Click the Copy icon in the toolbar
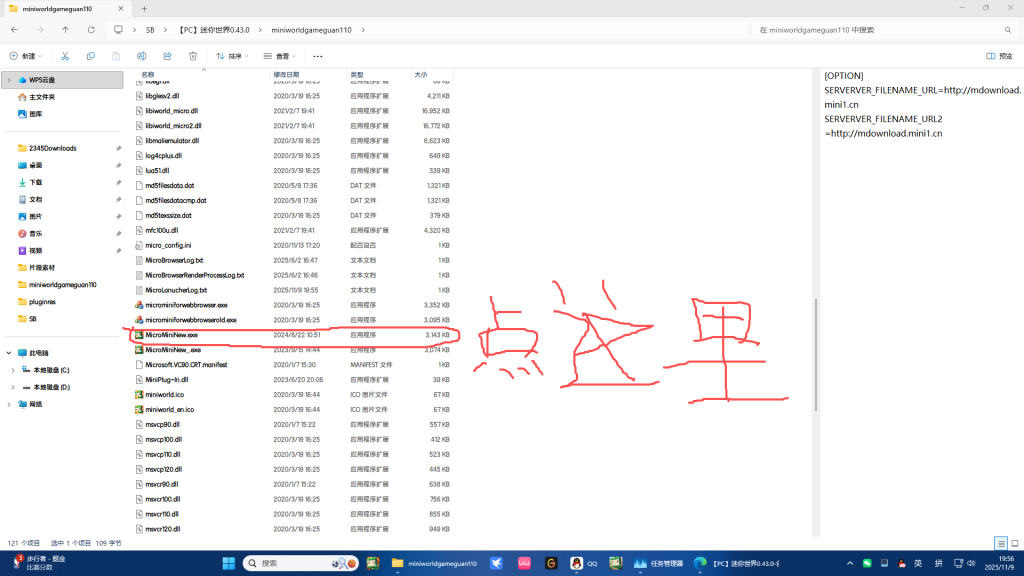This screenshot has width=1024, height=576. tap(91, 56)
